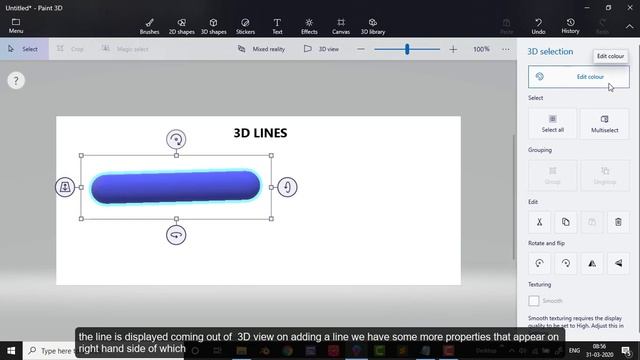
Task: Collapse the ribbon with the chevron
Action: pos(629,26)
